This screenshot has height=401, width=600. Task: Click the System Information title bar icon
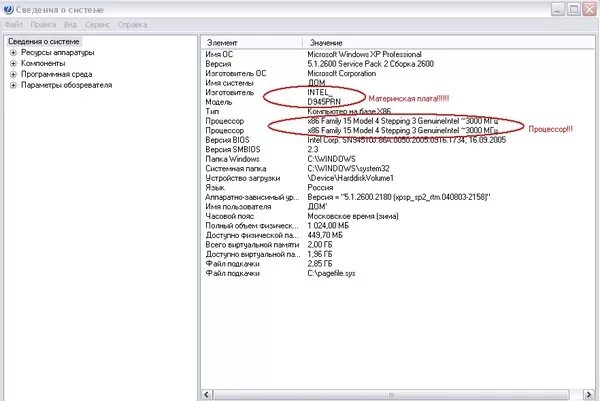[8, 9]
